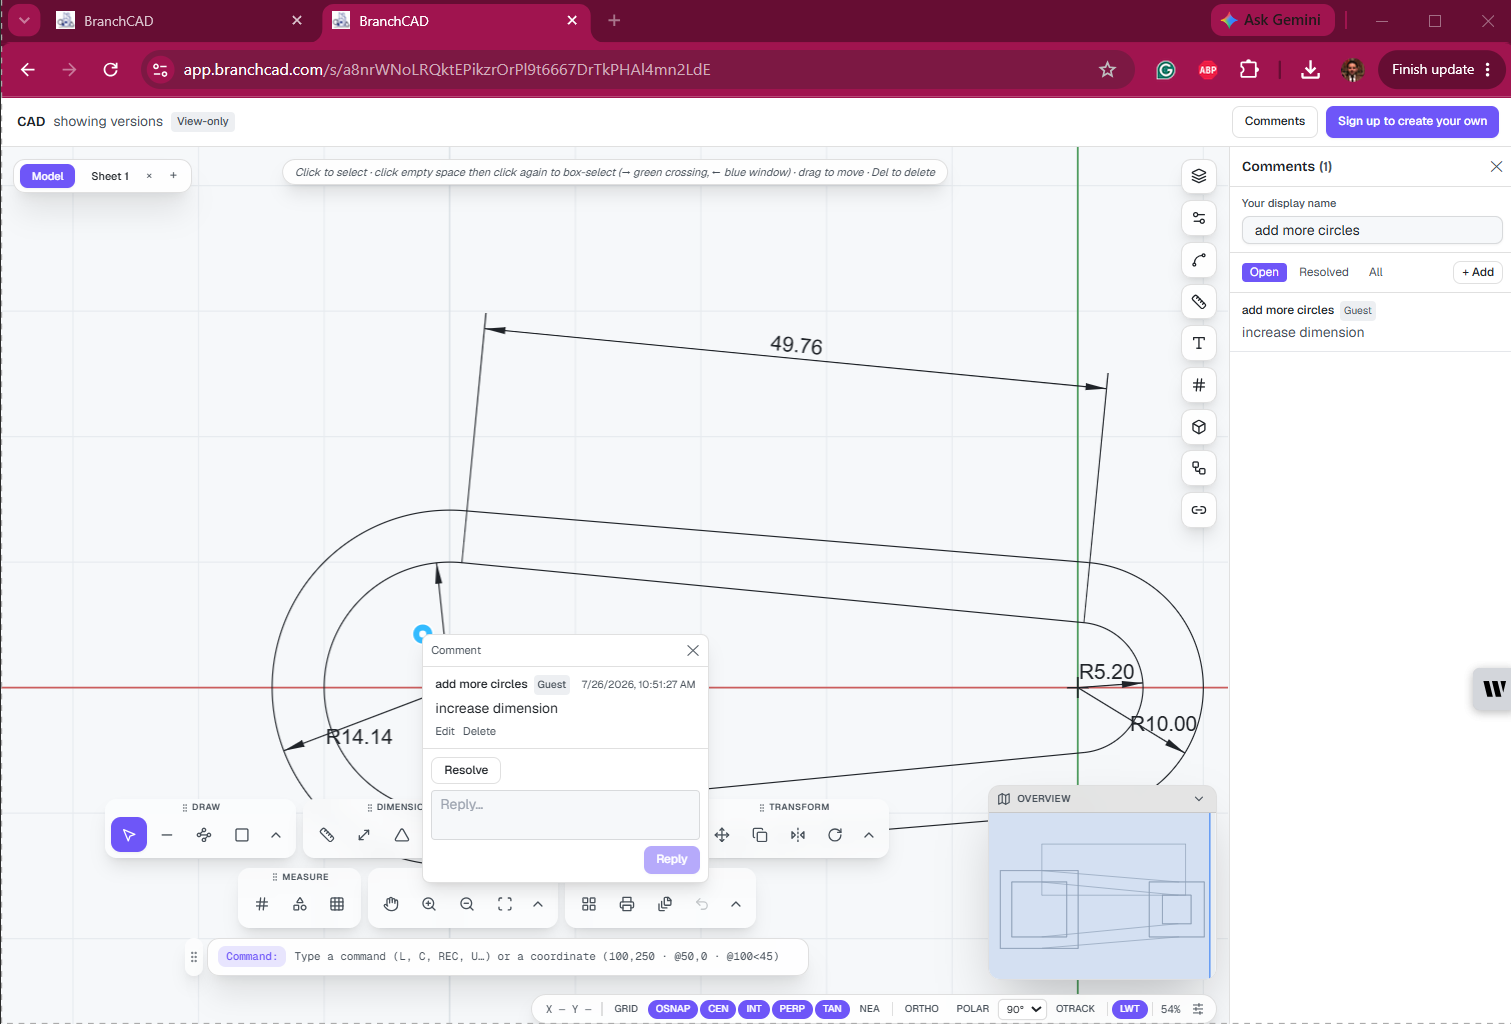
Task: Click the four-squares blocks icon
Action: (x=589, y=904)
